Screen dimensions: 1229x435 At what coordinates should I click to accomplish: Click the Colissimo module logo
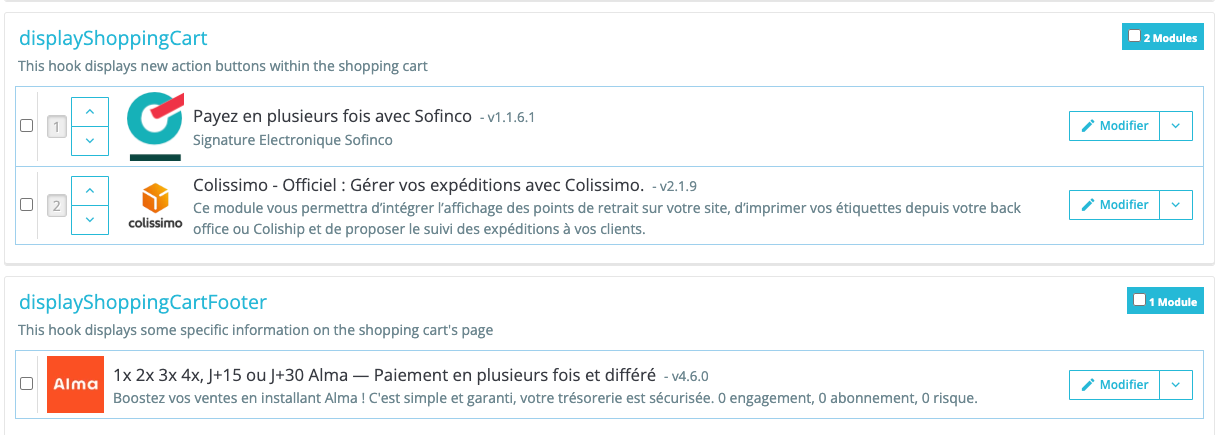tap(155, 205)
